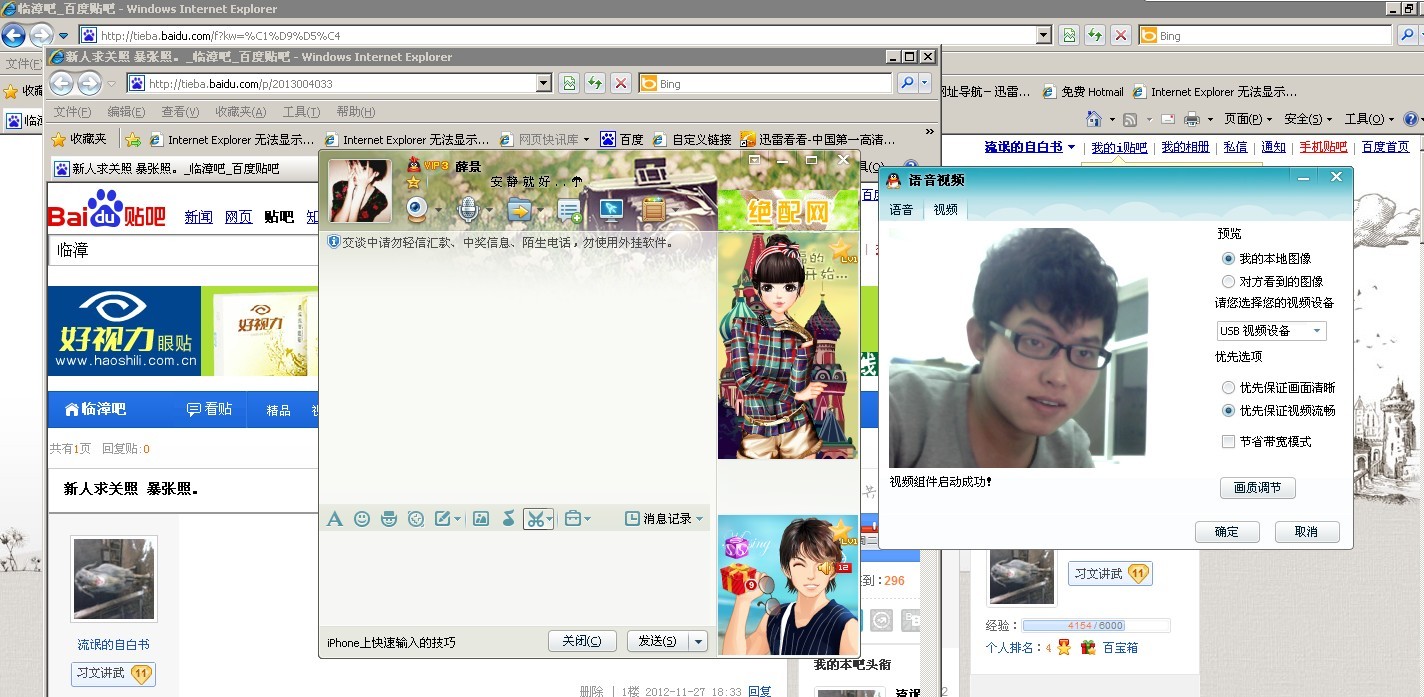Expand the 发送 button options arrow
Image resolution: width=1424 pixels, height=697 pixels.
coord(698,641)
